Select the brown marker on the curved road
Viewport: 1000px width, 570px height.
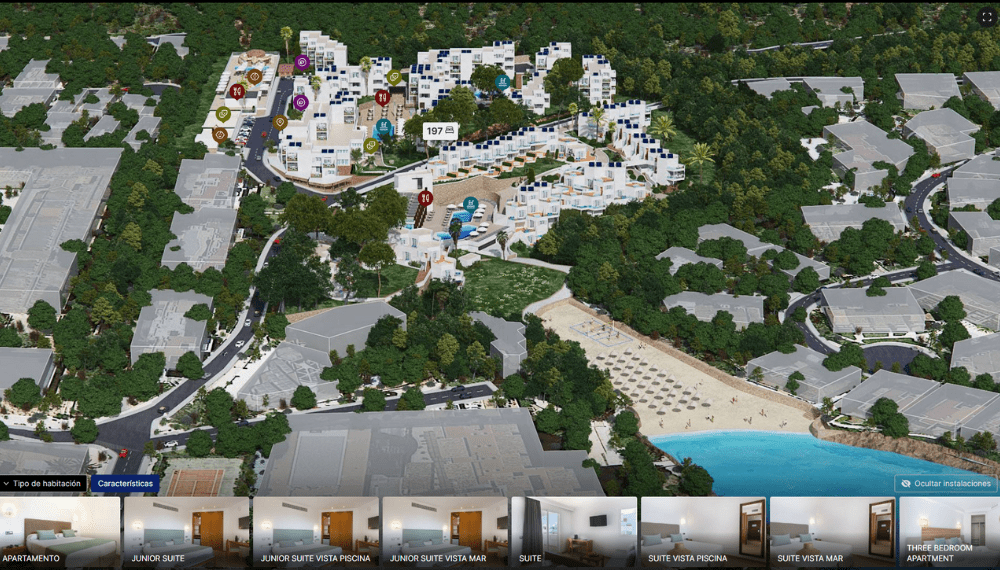pyautogui.click(x=280, y=122)
